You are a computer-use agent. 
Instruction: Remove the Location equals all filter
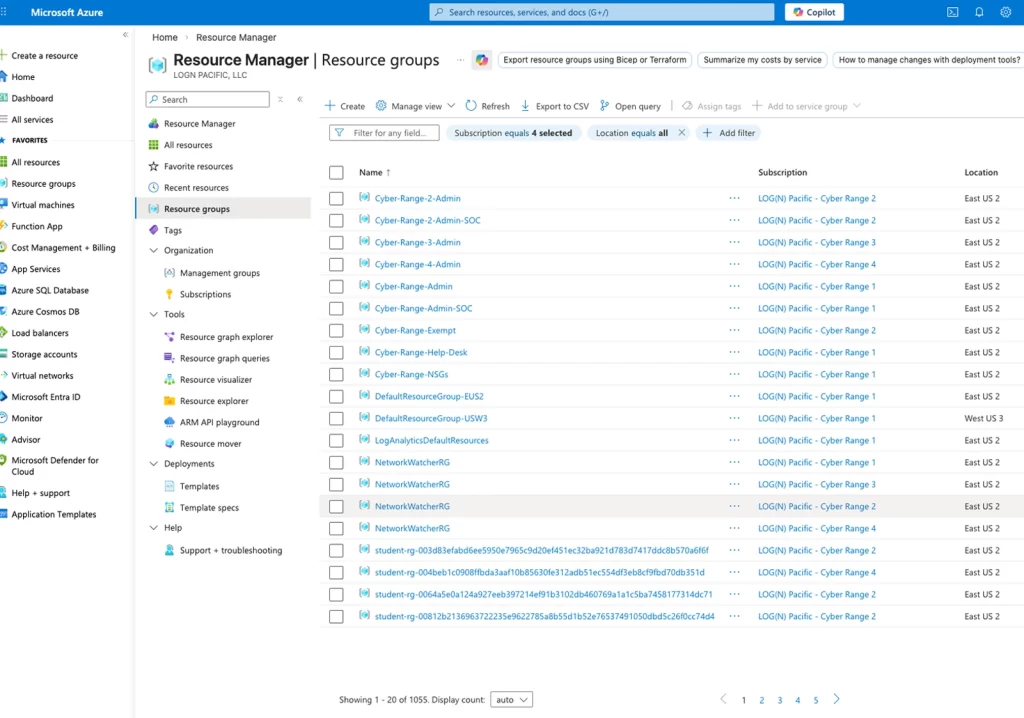[x=682, y=133]
